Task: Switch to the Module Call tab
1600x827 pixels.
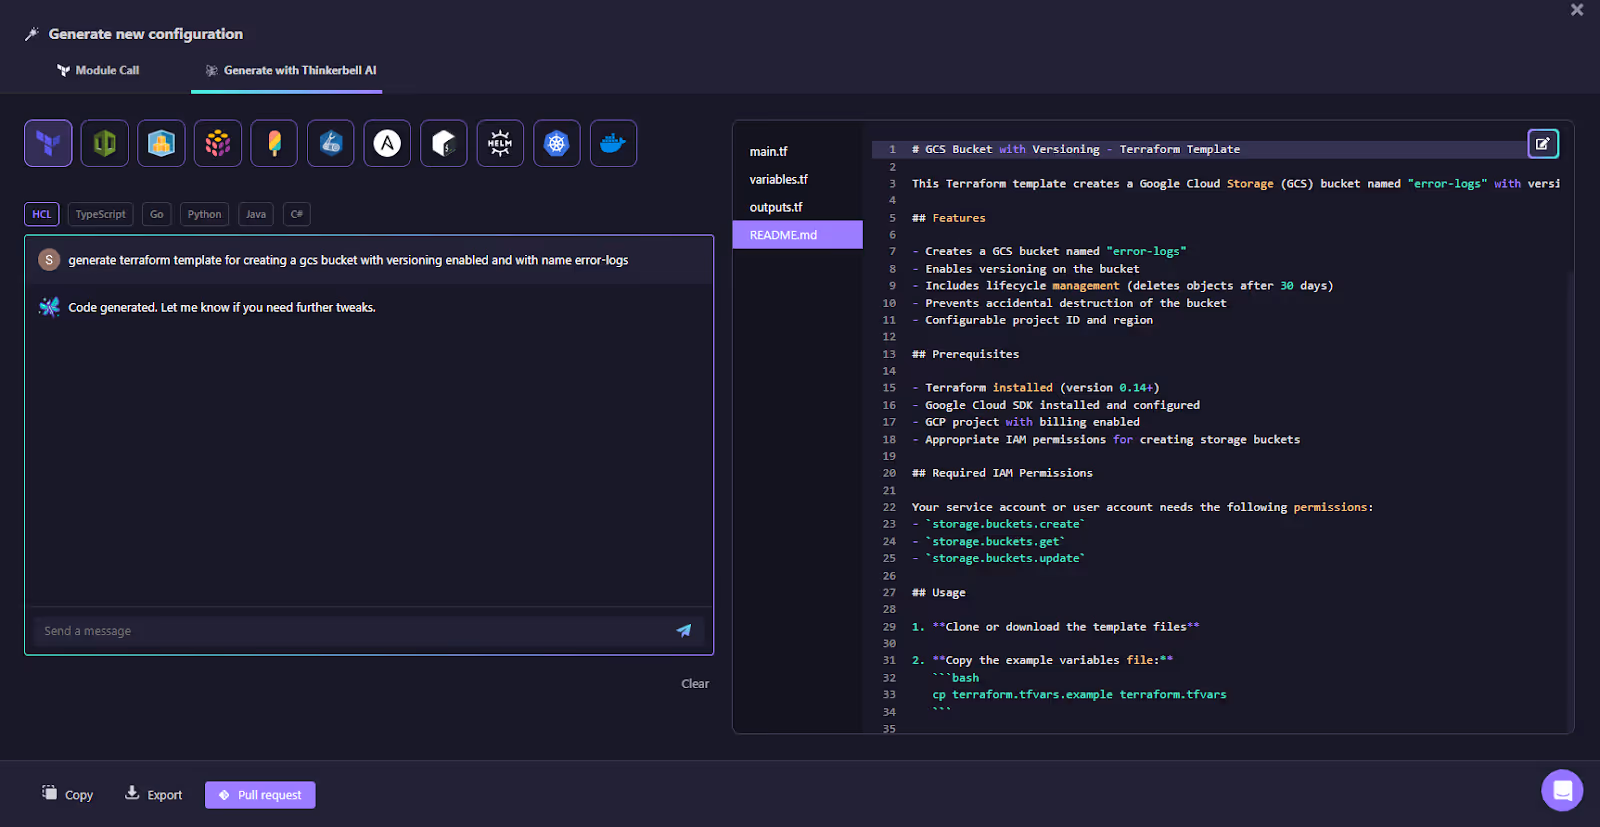Action: point(98,70)
